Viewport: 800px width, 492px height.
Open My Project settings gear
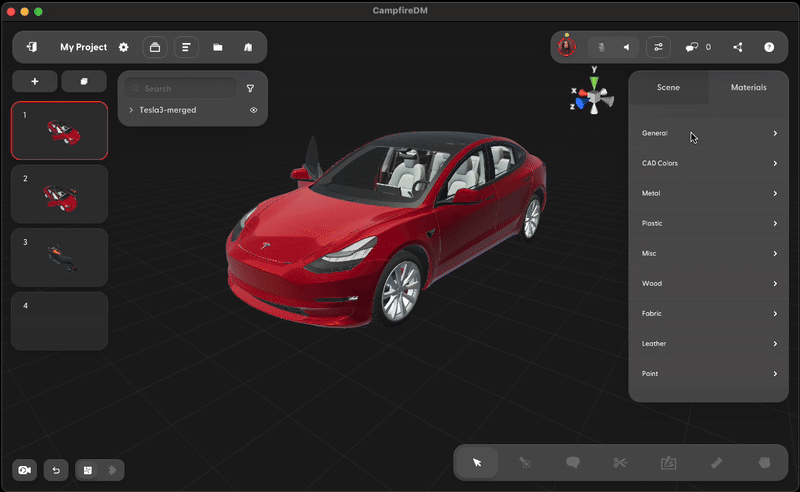click(x=123, y=47)
